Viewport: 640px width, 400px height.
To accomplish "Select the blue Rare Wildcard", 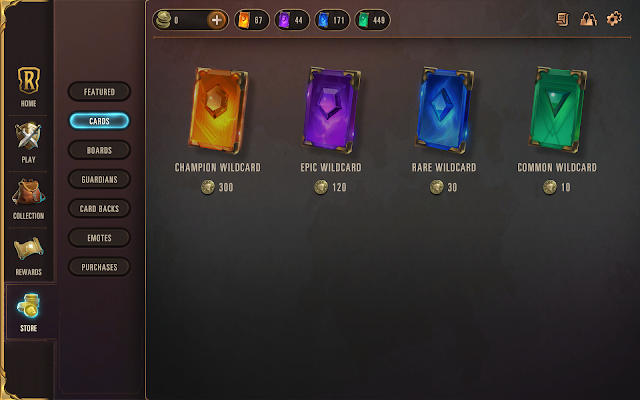I will tap(444, 110).
